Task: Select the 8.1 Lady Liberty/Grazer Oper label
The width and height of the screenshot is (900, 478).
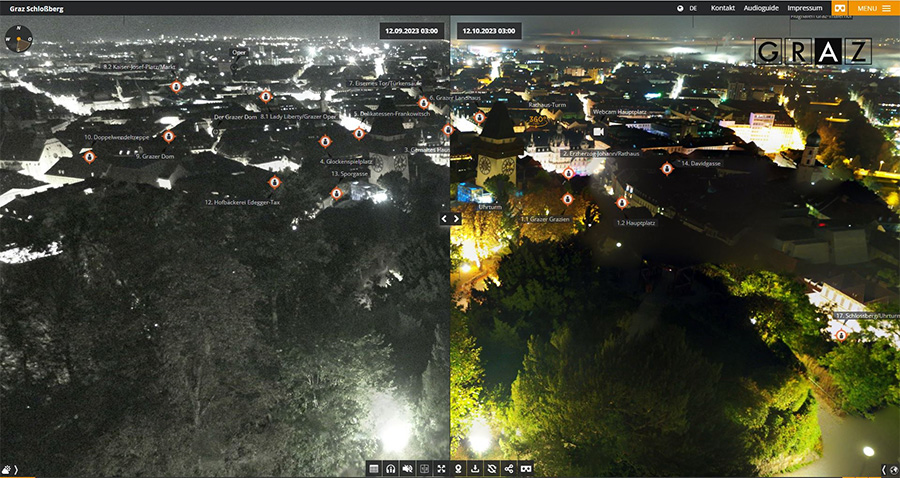Action: (298, 116)
